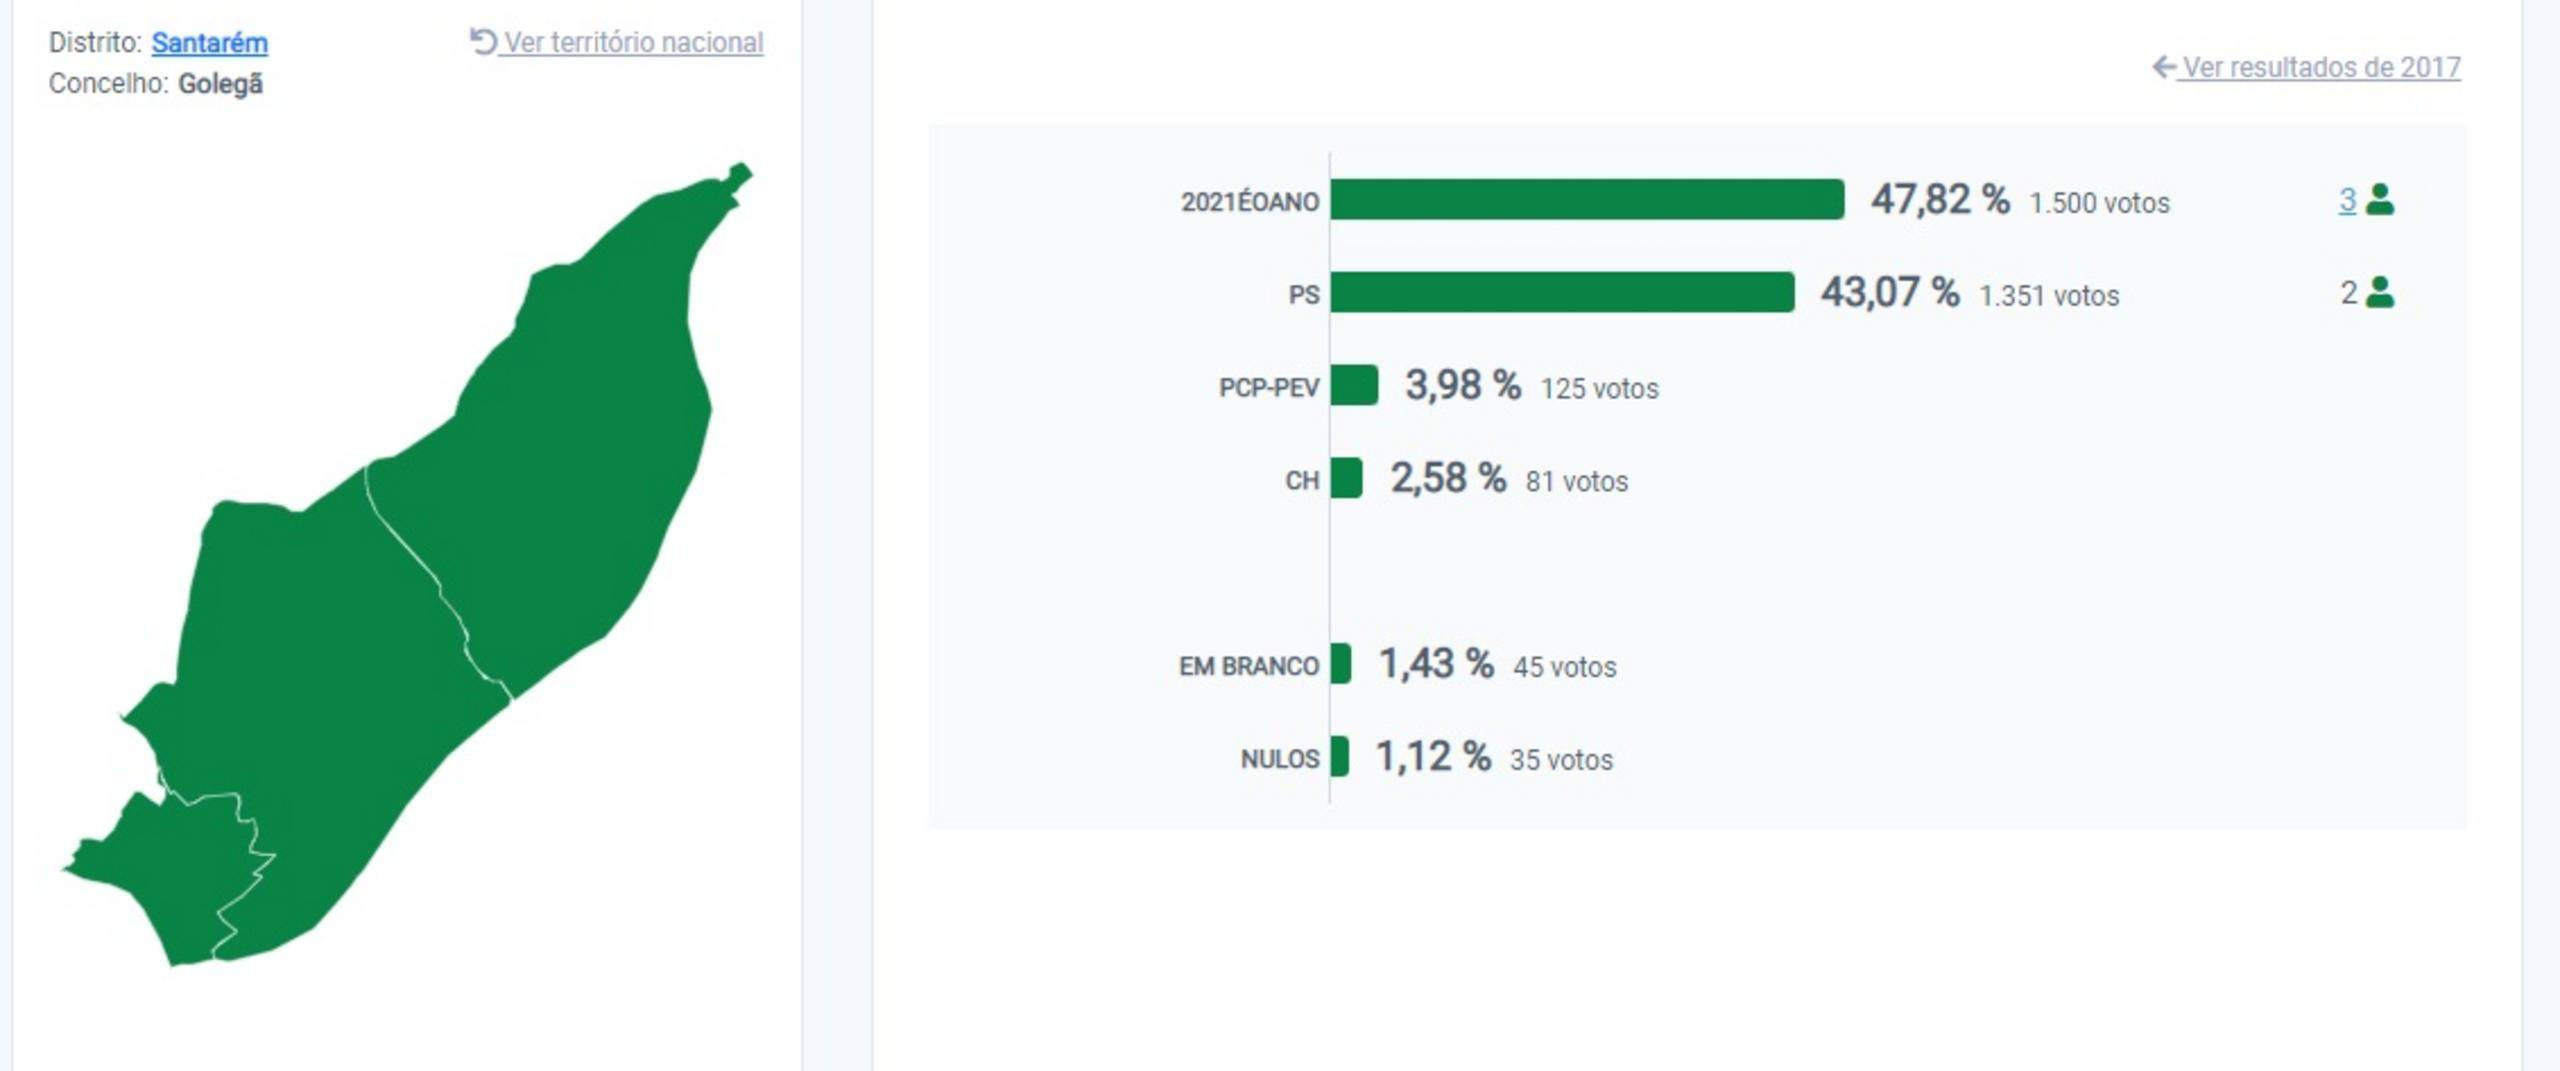
Task: Open the Ver resultados de 2017 link text
Action: [x=2320, y=67]
